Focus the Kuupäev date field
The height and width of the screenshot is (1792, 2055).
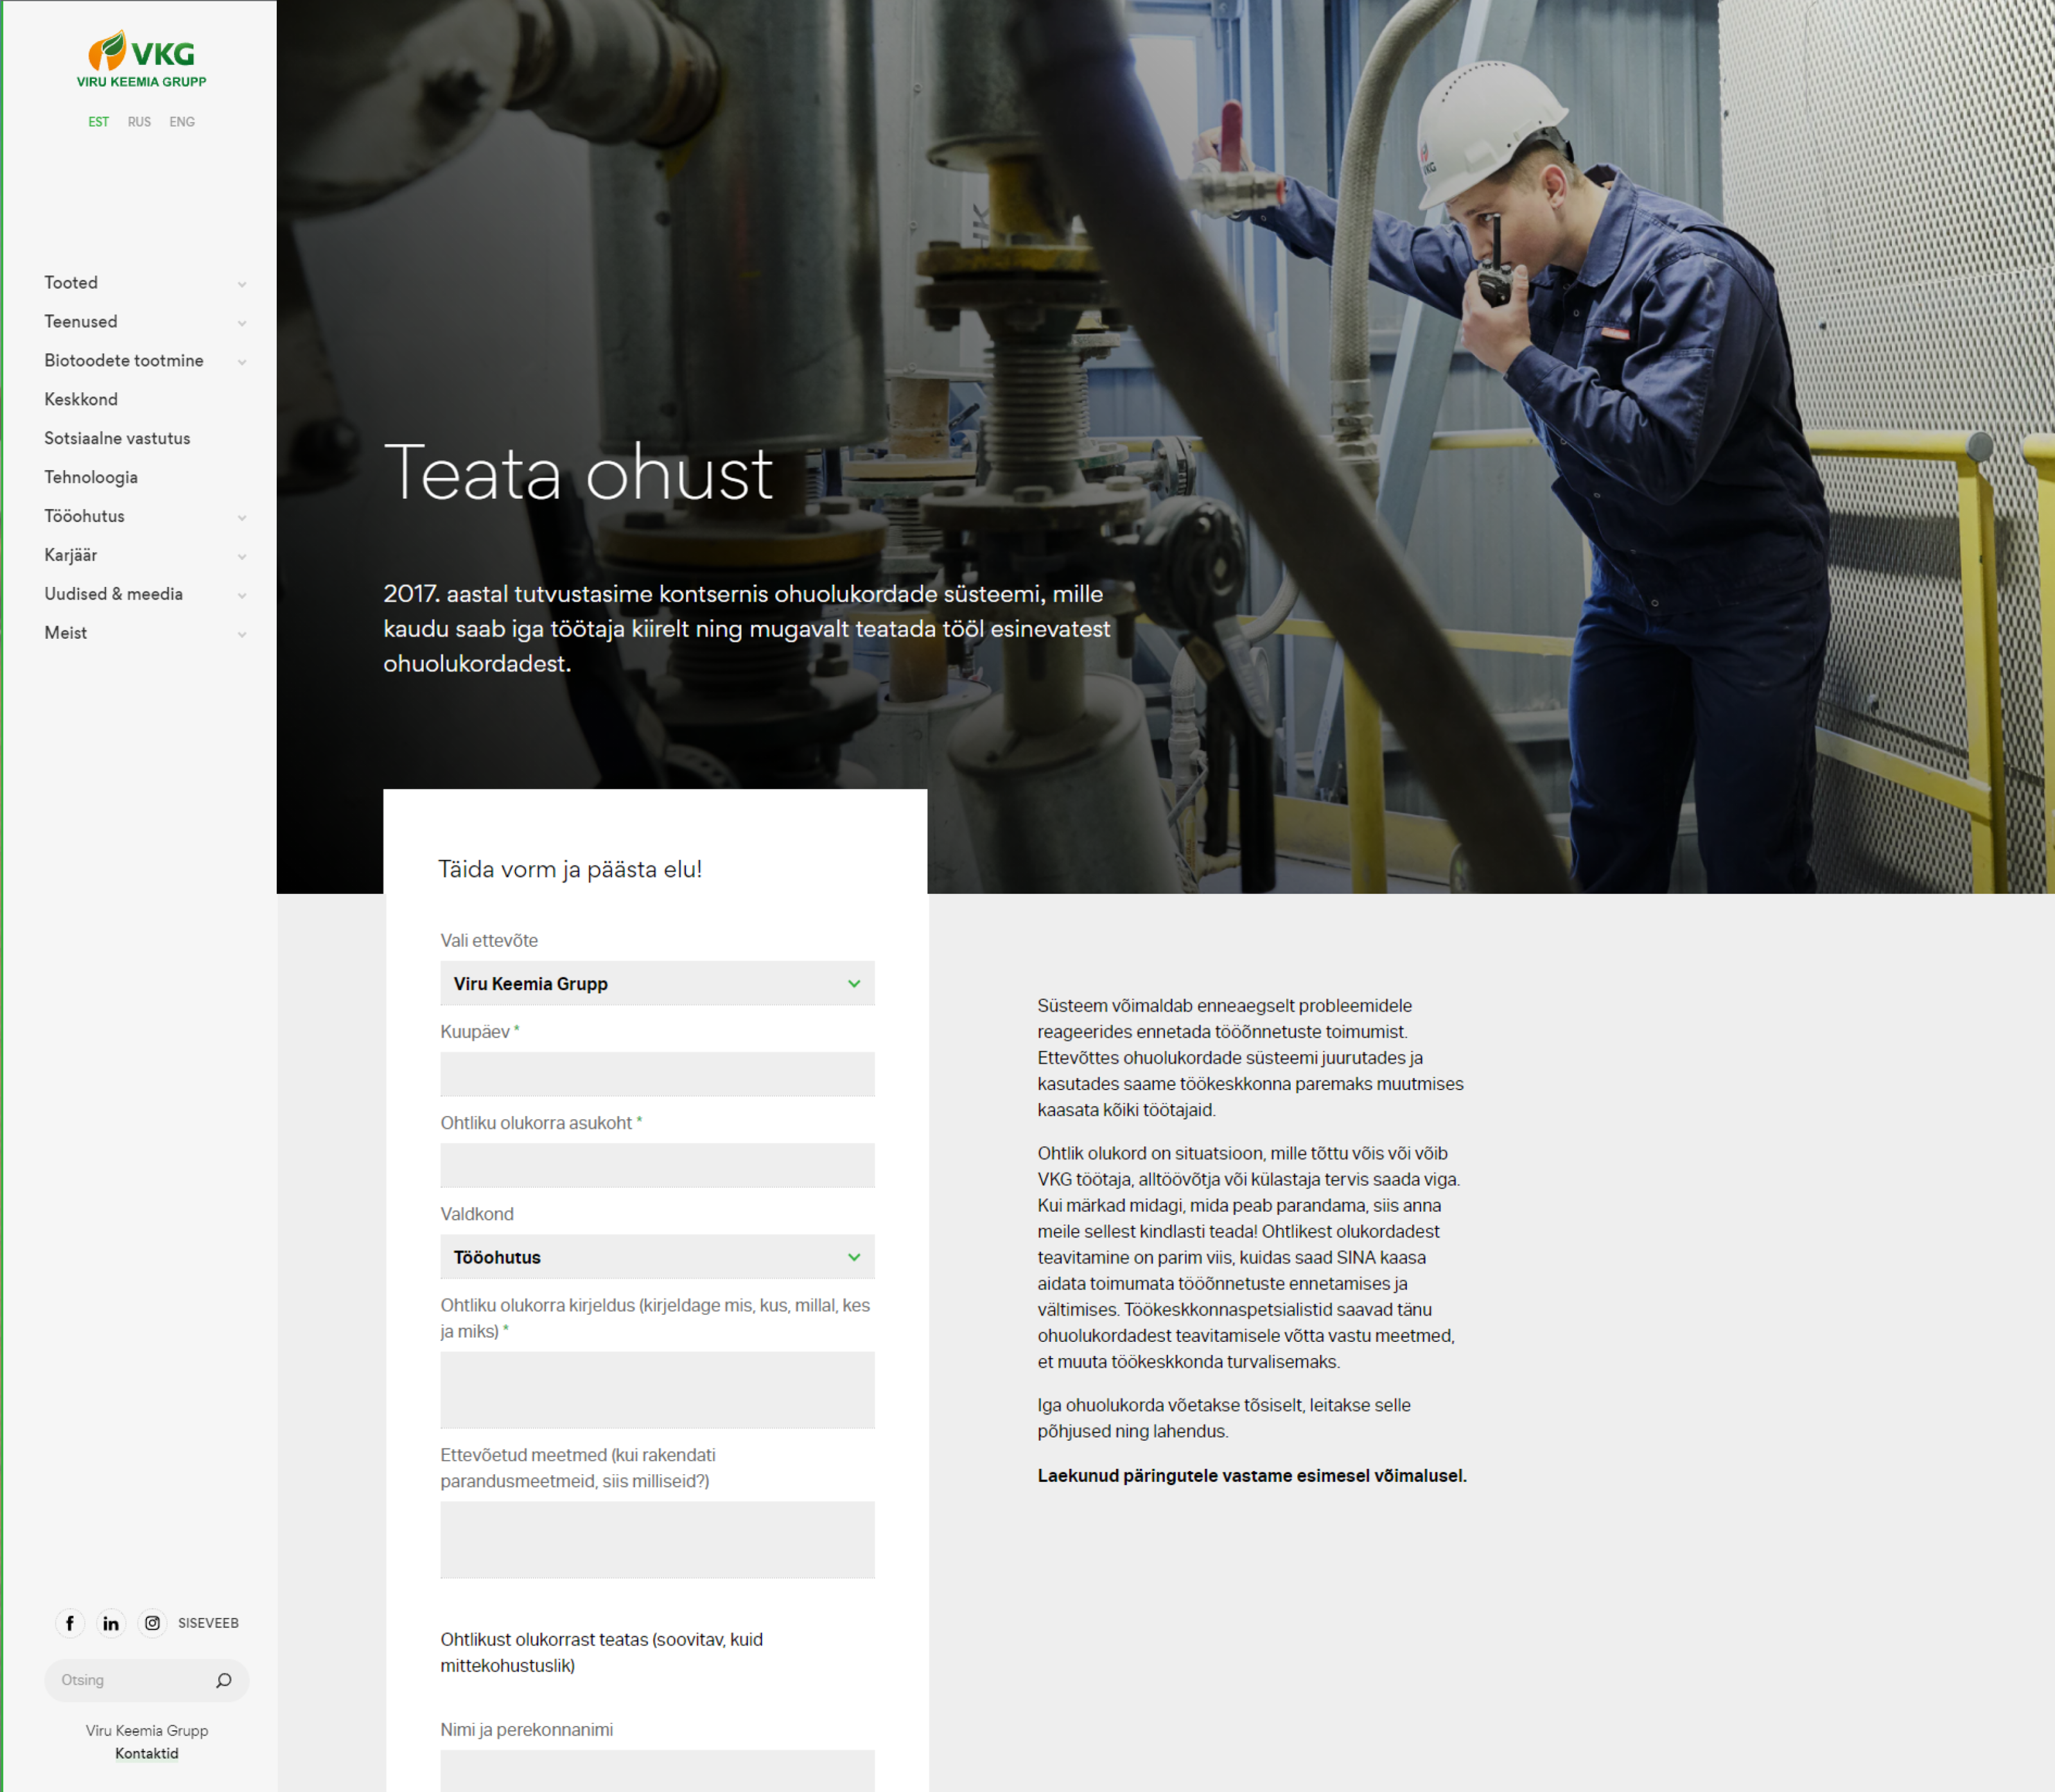(x=657, y=1074)
